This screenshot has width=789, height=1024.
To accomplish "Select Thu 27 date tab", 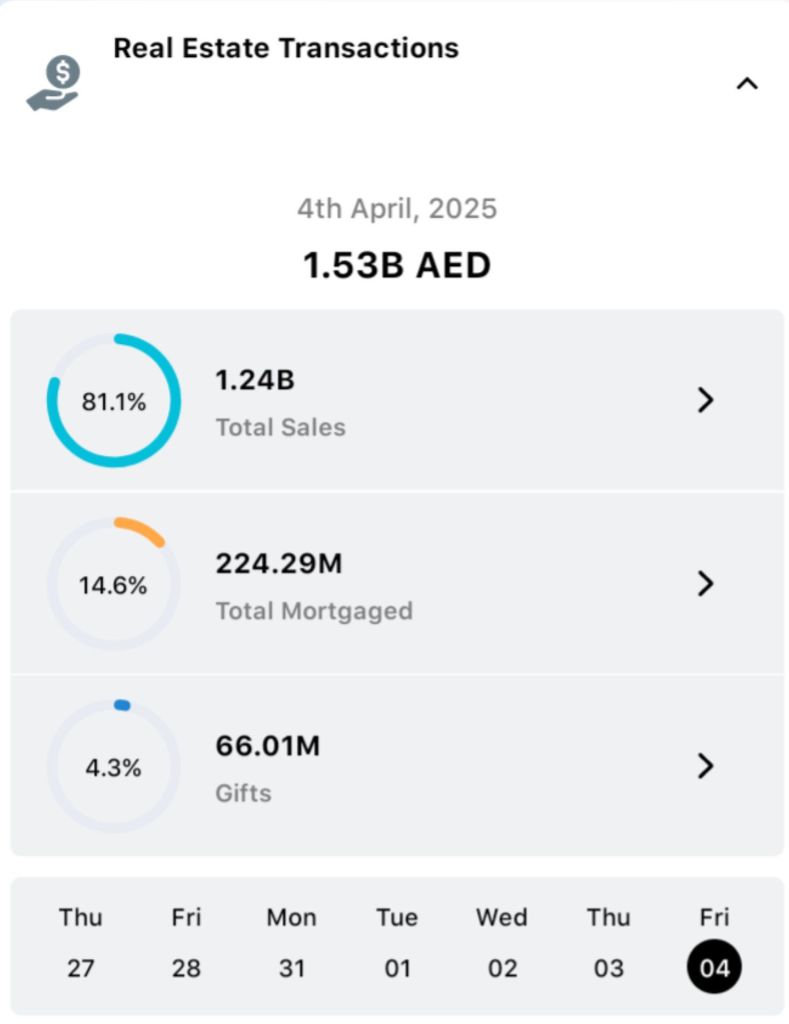I will tap(80, 942).
